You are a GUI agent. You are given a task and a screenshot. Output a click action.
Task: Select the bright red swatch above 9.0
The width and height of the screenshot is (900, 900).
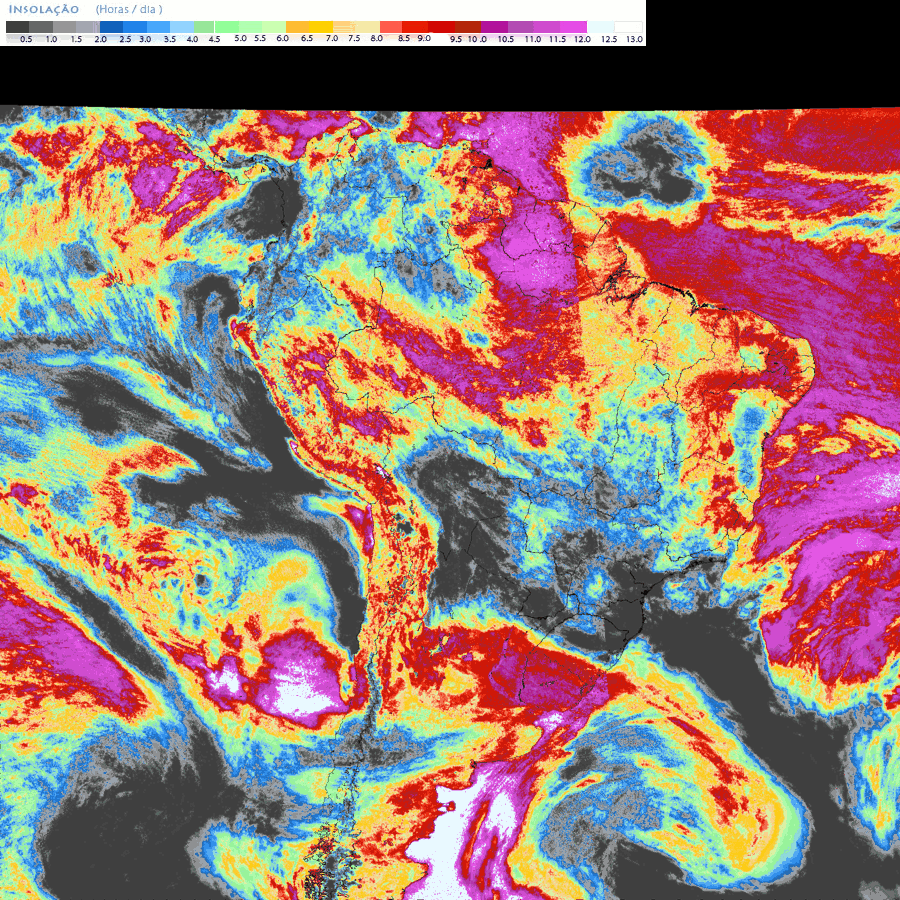coord(415,27)
